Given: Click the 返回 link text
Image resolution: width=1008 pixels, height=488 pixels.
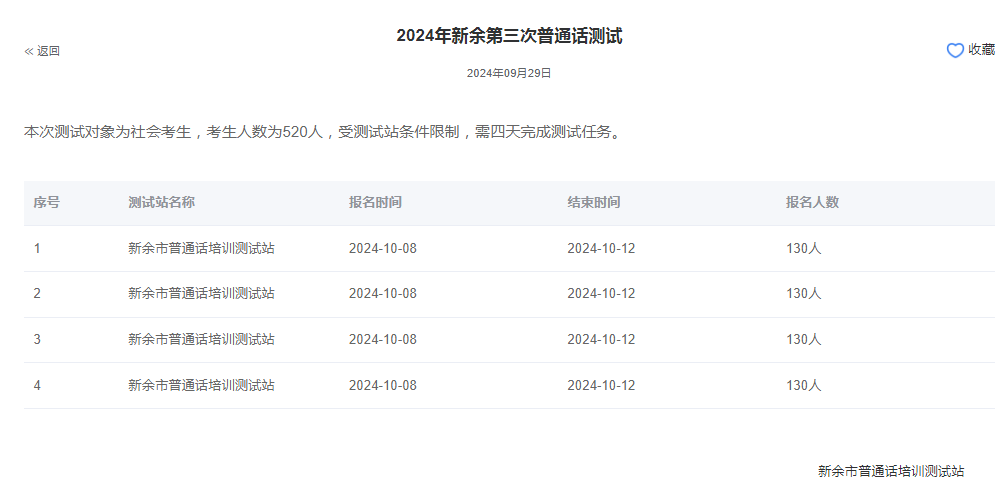Looking at the screenshot, I should click(49, 51).
